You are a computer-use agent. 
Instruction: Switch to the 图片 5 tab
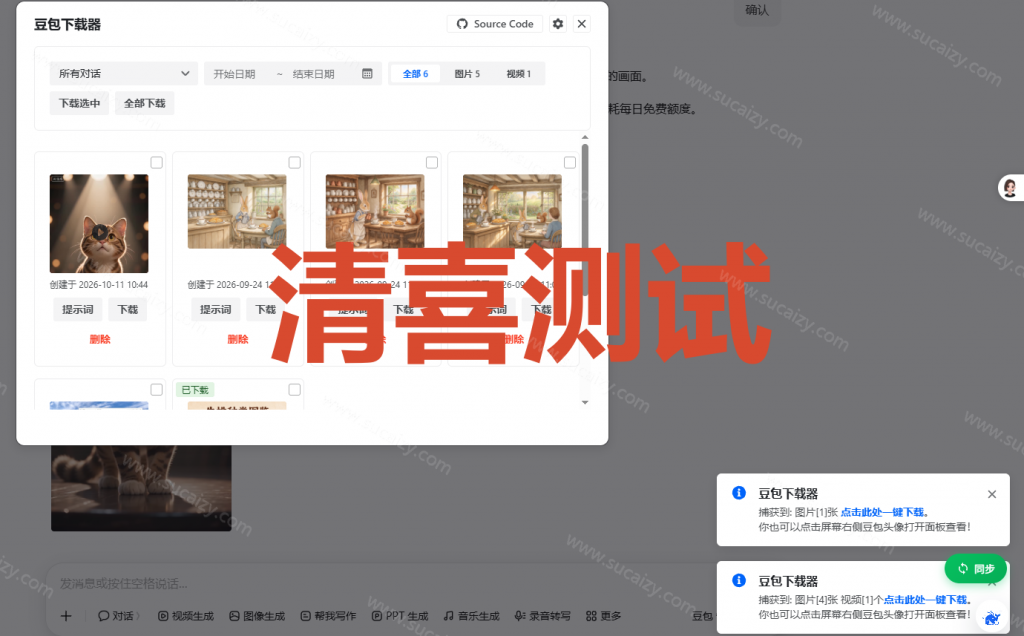click(467, 74)
